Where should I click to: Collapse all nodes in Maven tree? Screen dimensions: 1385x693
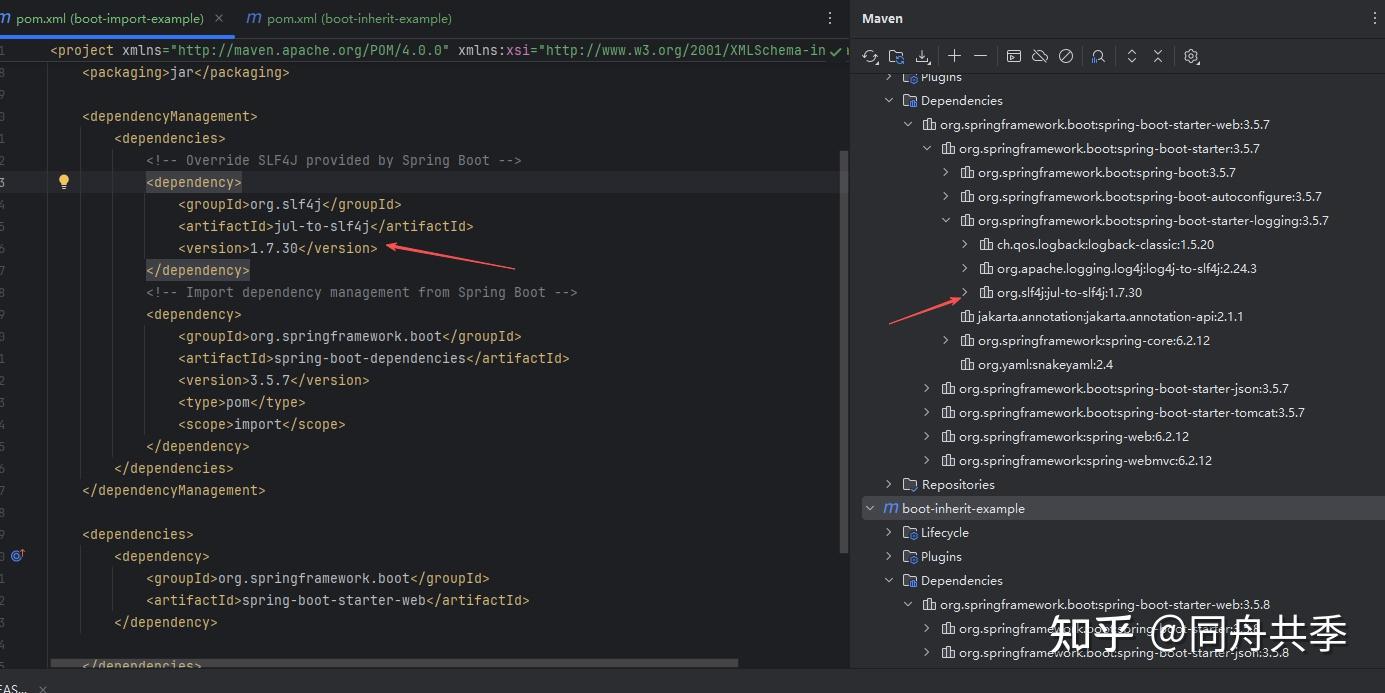pos(1157,56)
